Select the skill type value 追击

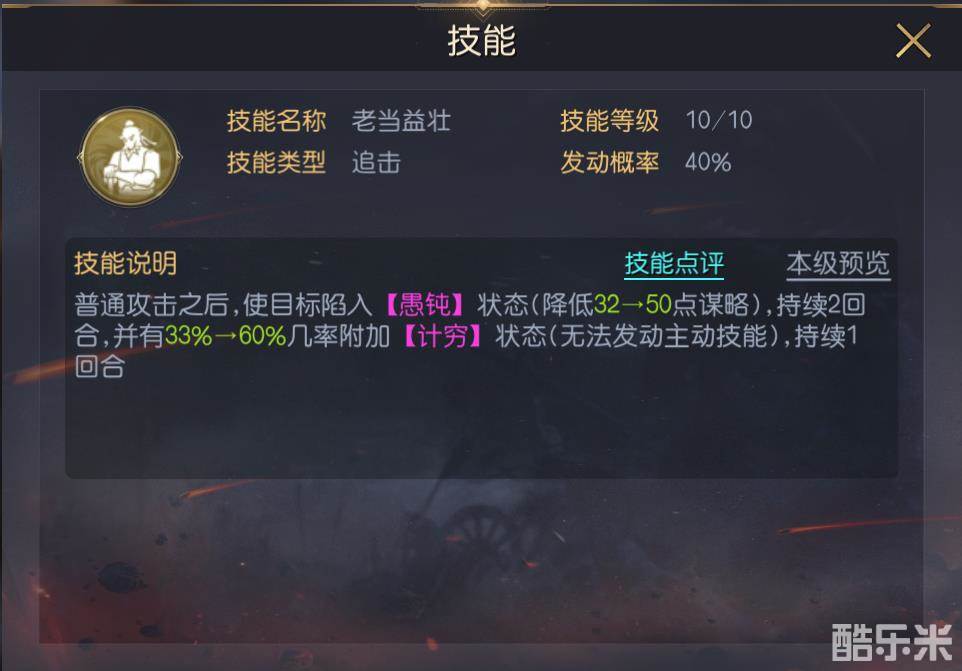(x=376, y=163)
